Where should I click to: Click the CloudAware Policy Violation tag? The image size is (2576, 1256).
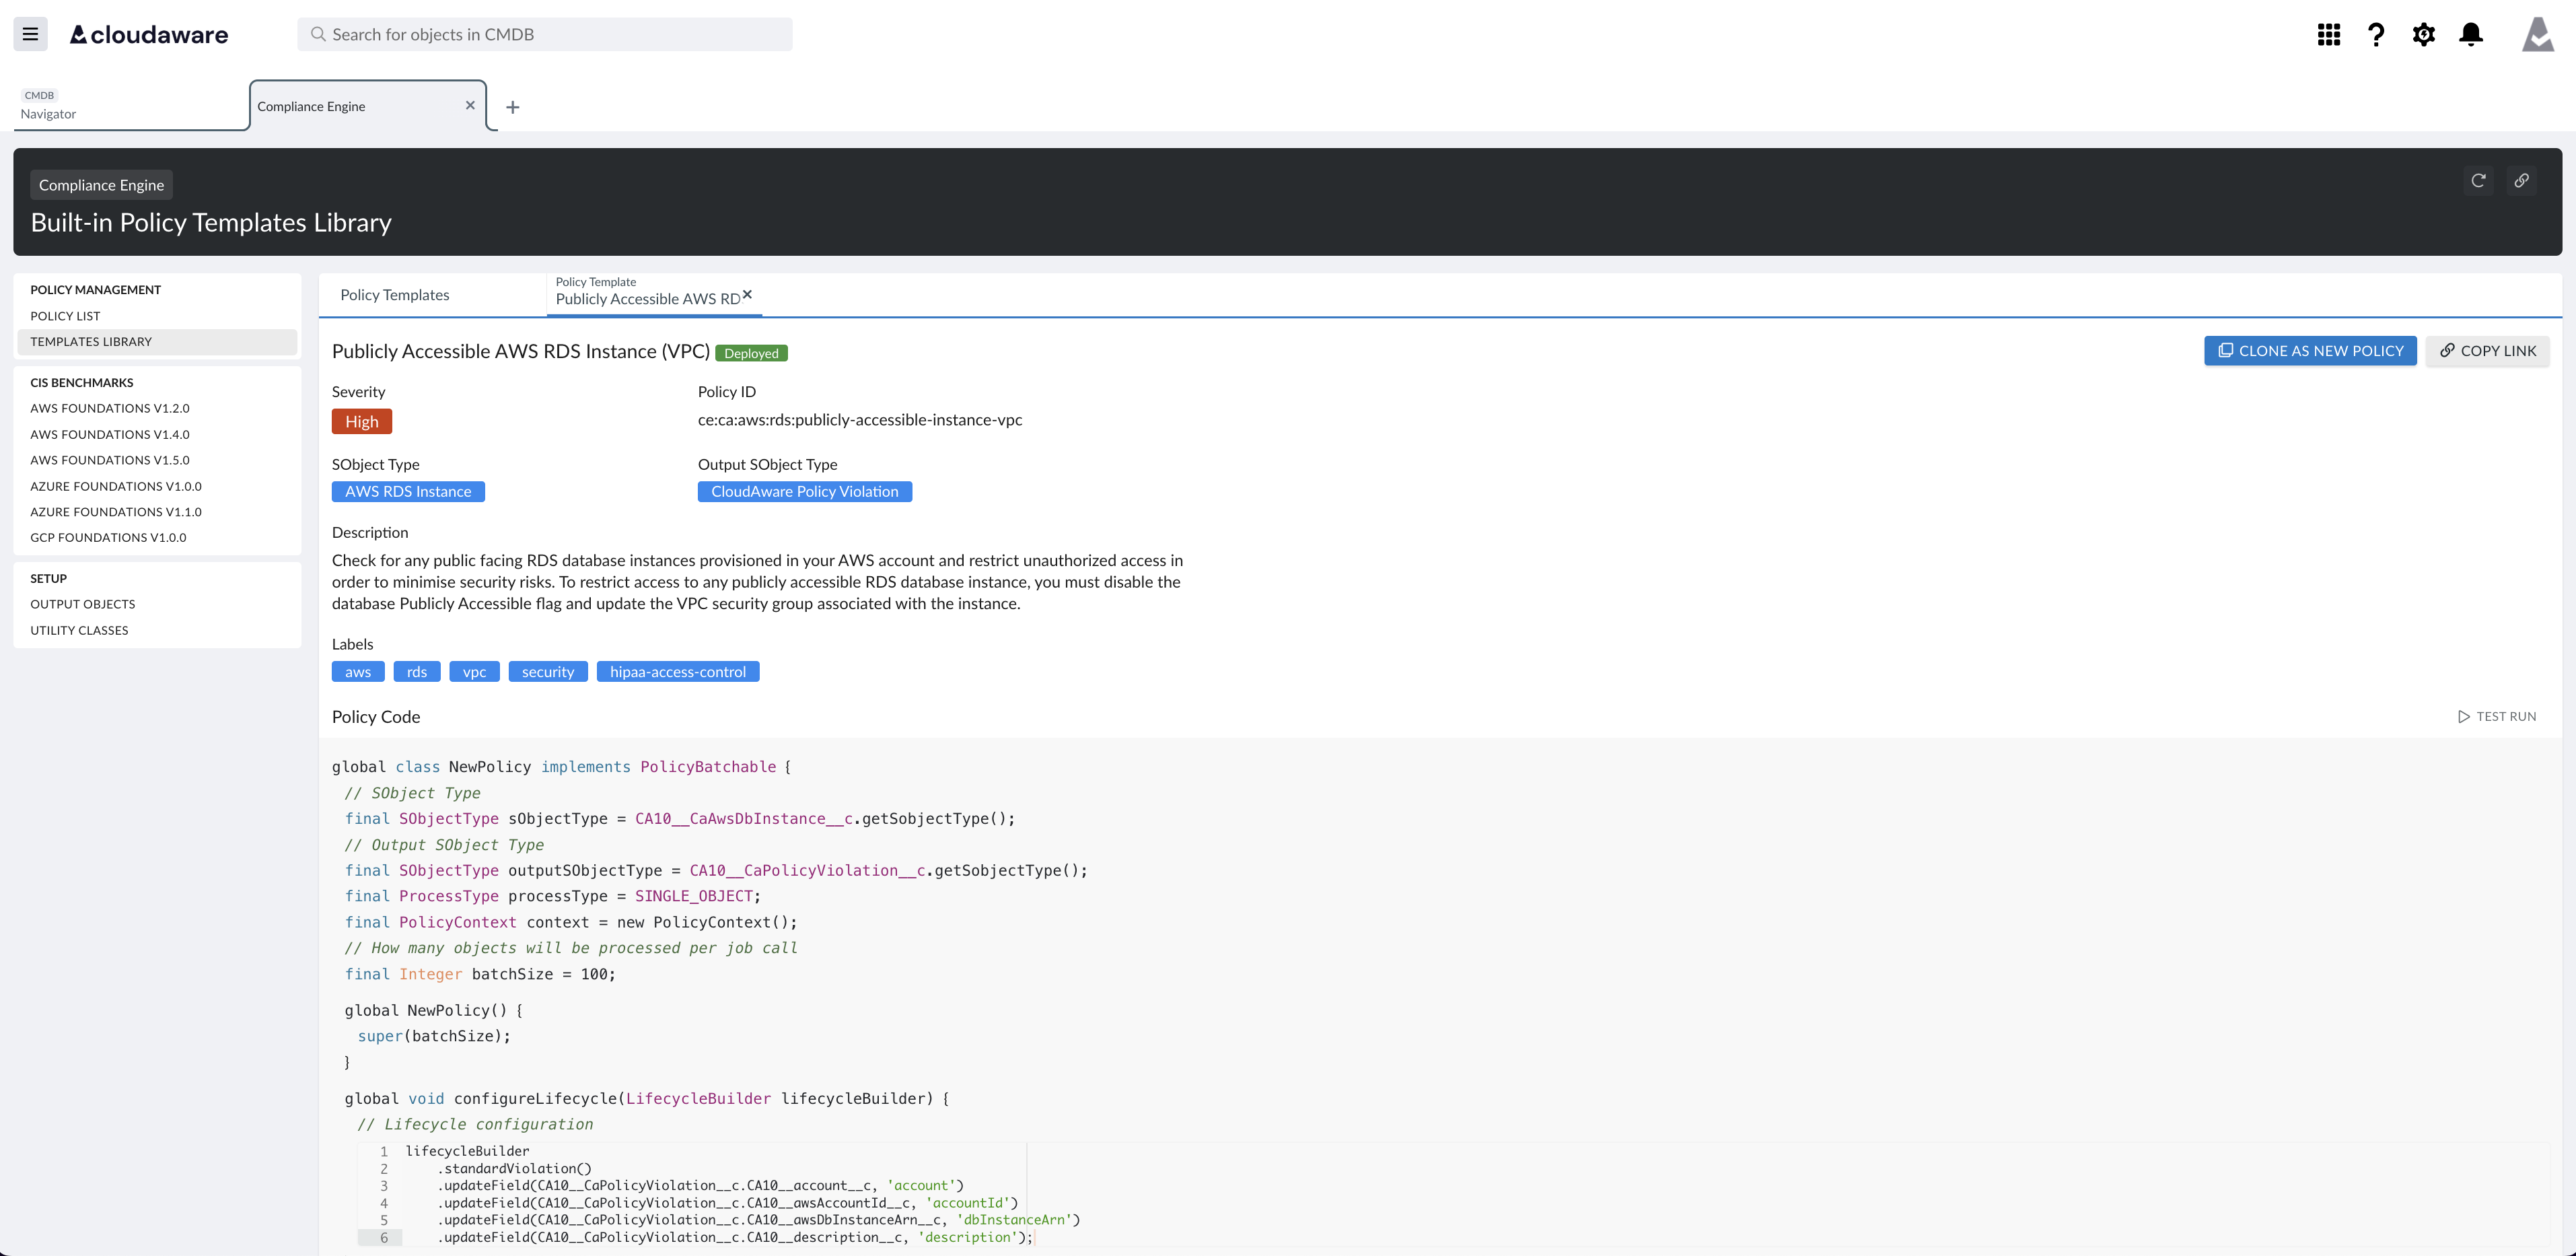coord(805,492)
